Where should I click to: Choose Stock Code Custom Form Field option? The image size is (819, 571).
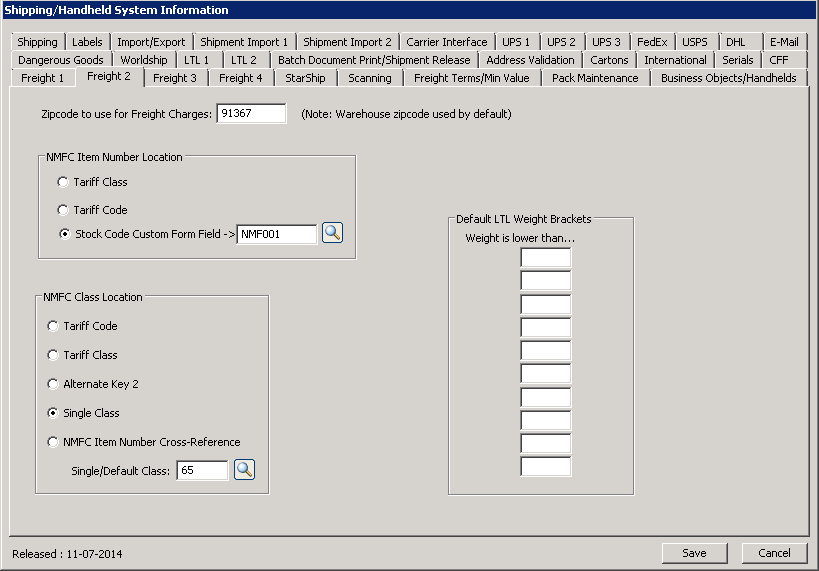pos(64,234)
